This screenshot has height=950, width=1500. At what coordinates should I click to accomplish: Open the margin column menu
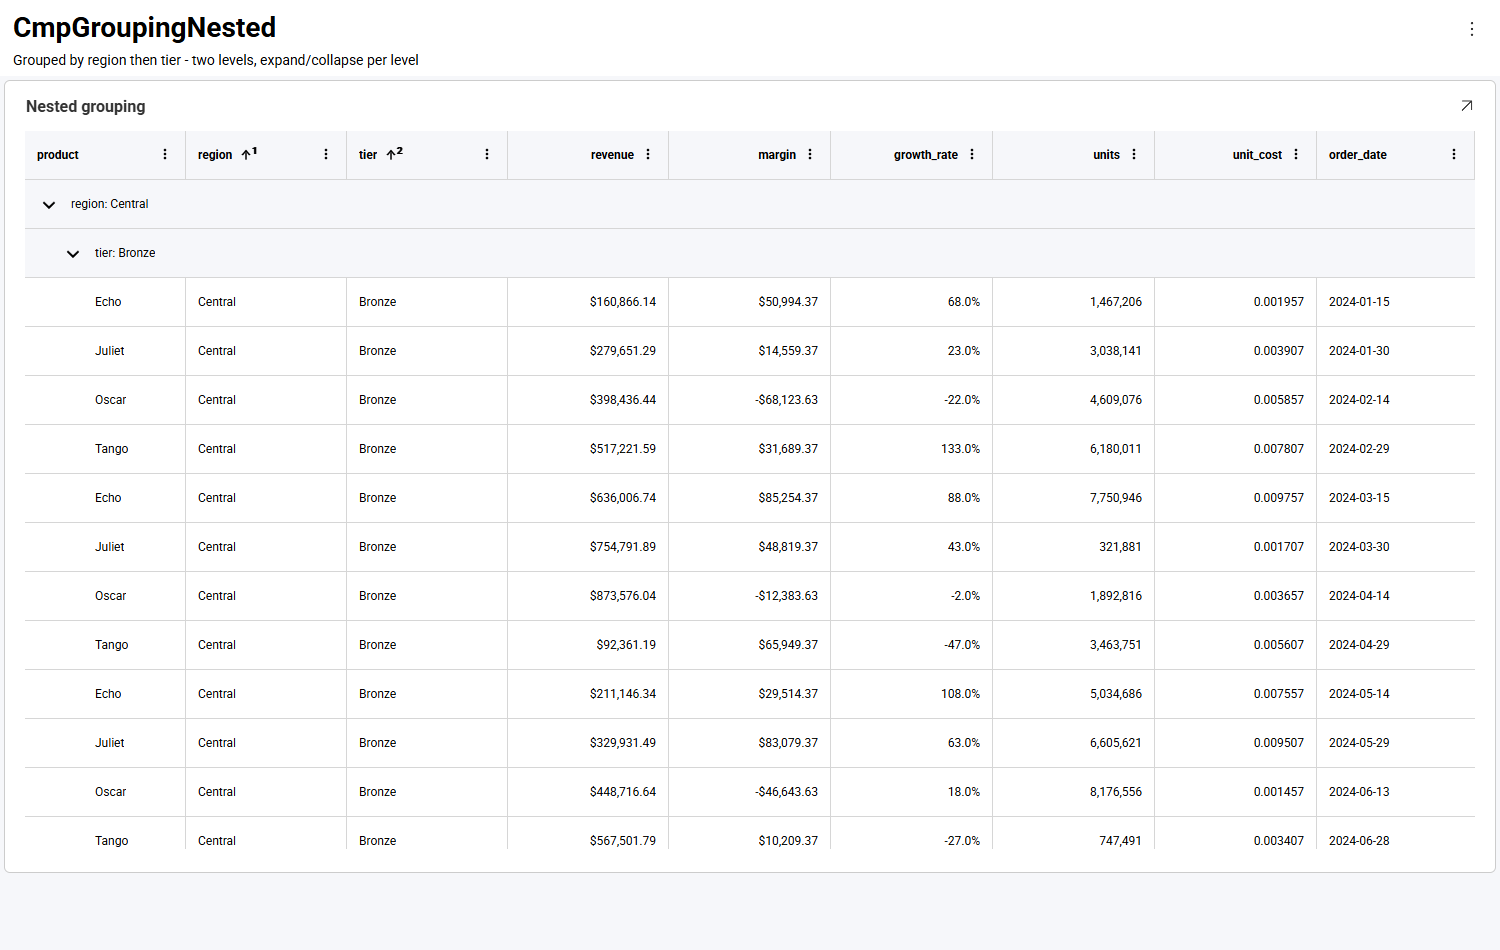coord(810,155)
